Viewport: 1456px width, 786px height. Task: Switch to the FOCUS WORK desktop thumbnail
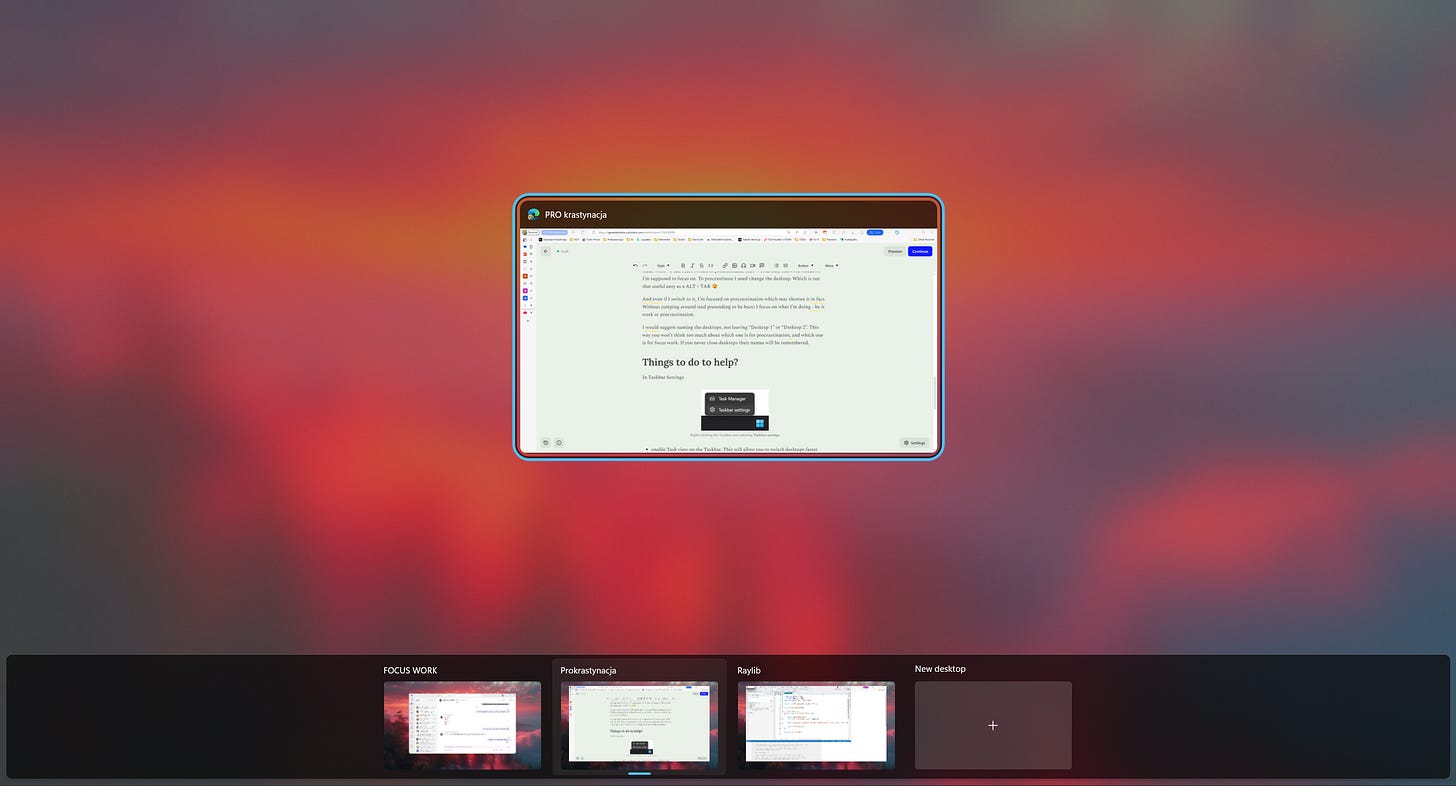pyautogui.click(x=462, y=725)
